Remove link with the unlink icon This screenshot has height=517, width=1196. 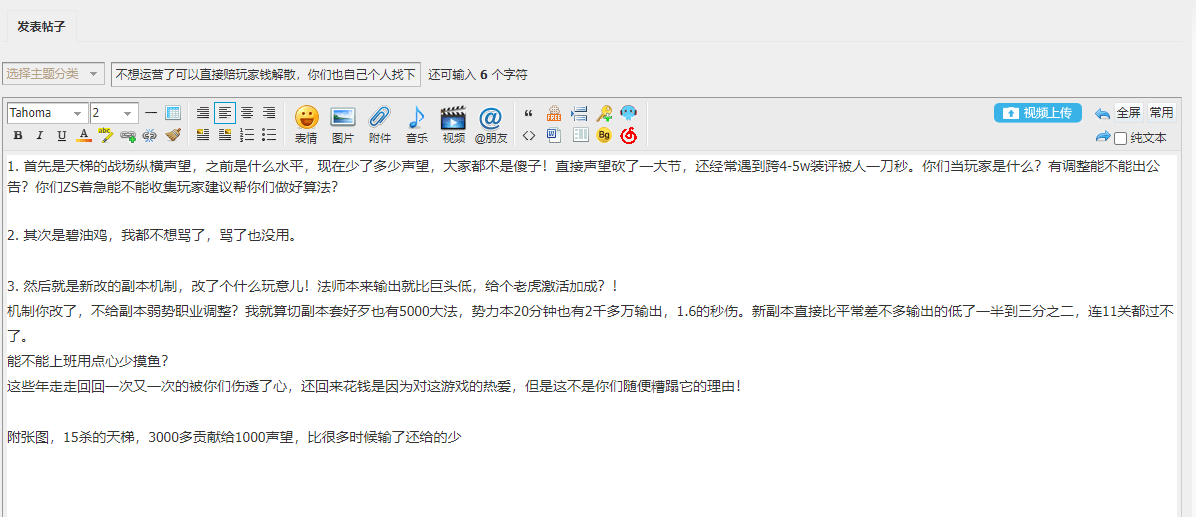point(150,136)
